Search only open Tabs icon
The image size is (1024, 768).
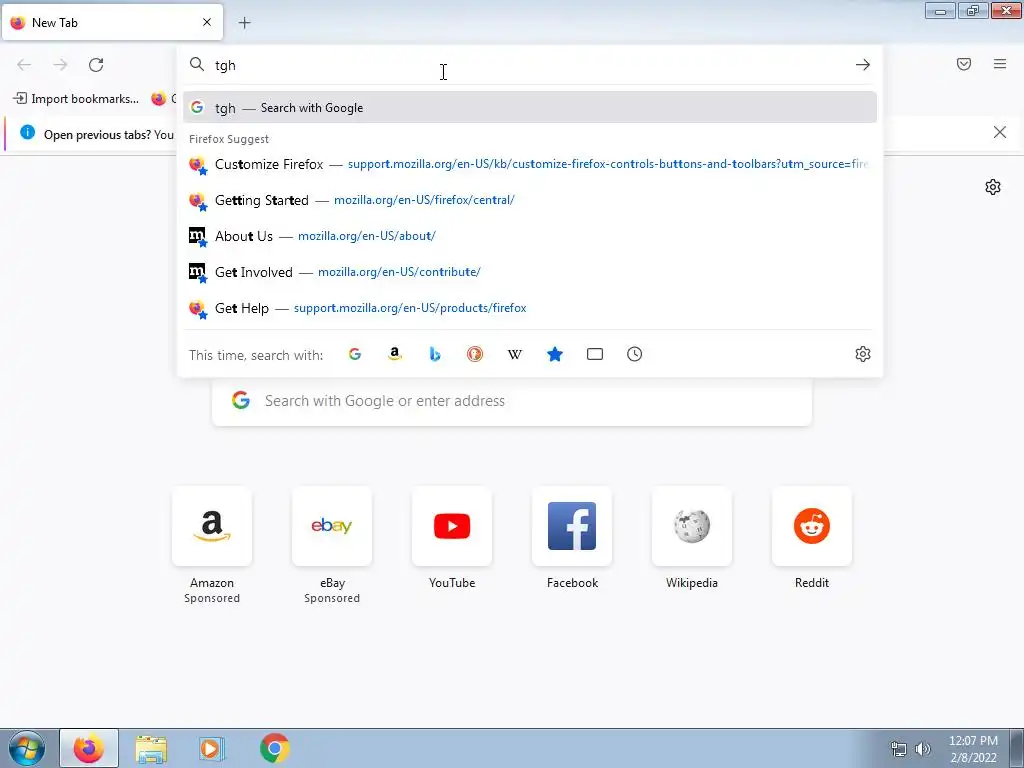click(594, 354)
